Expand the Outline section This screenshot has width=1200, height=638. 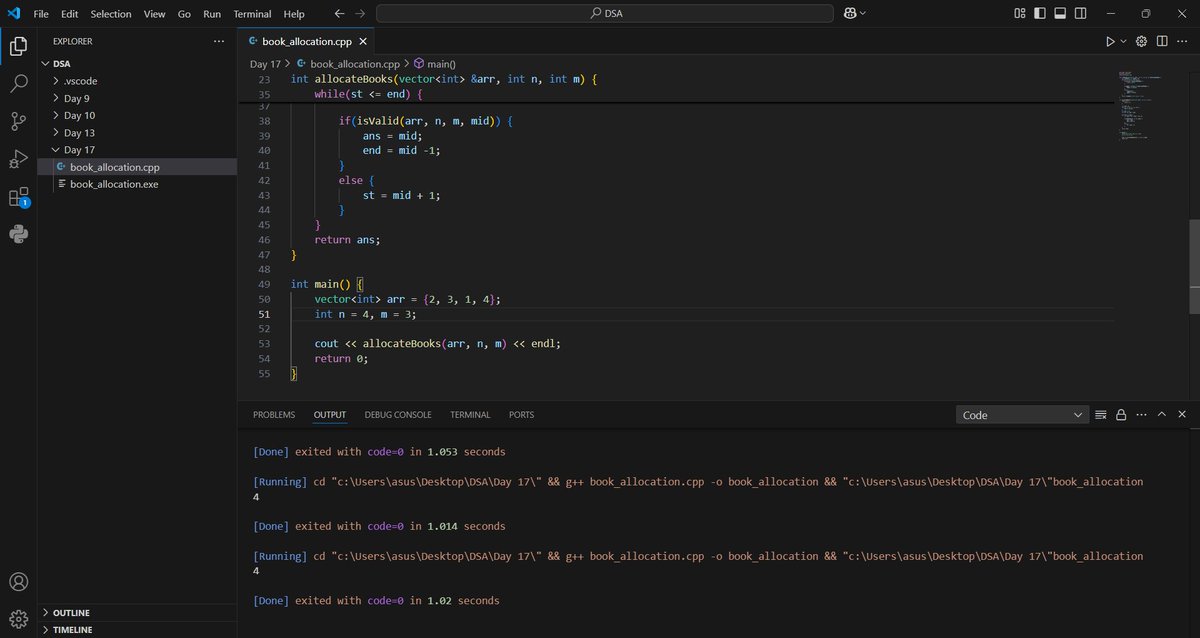137,612
